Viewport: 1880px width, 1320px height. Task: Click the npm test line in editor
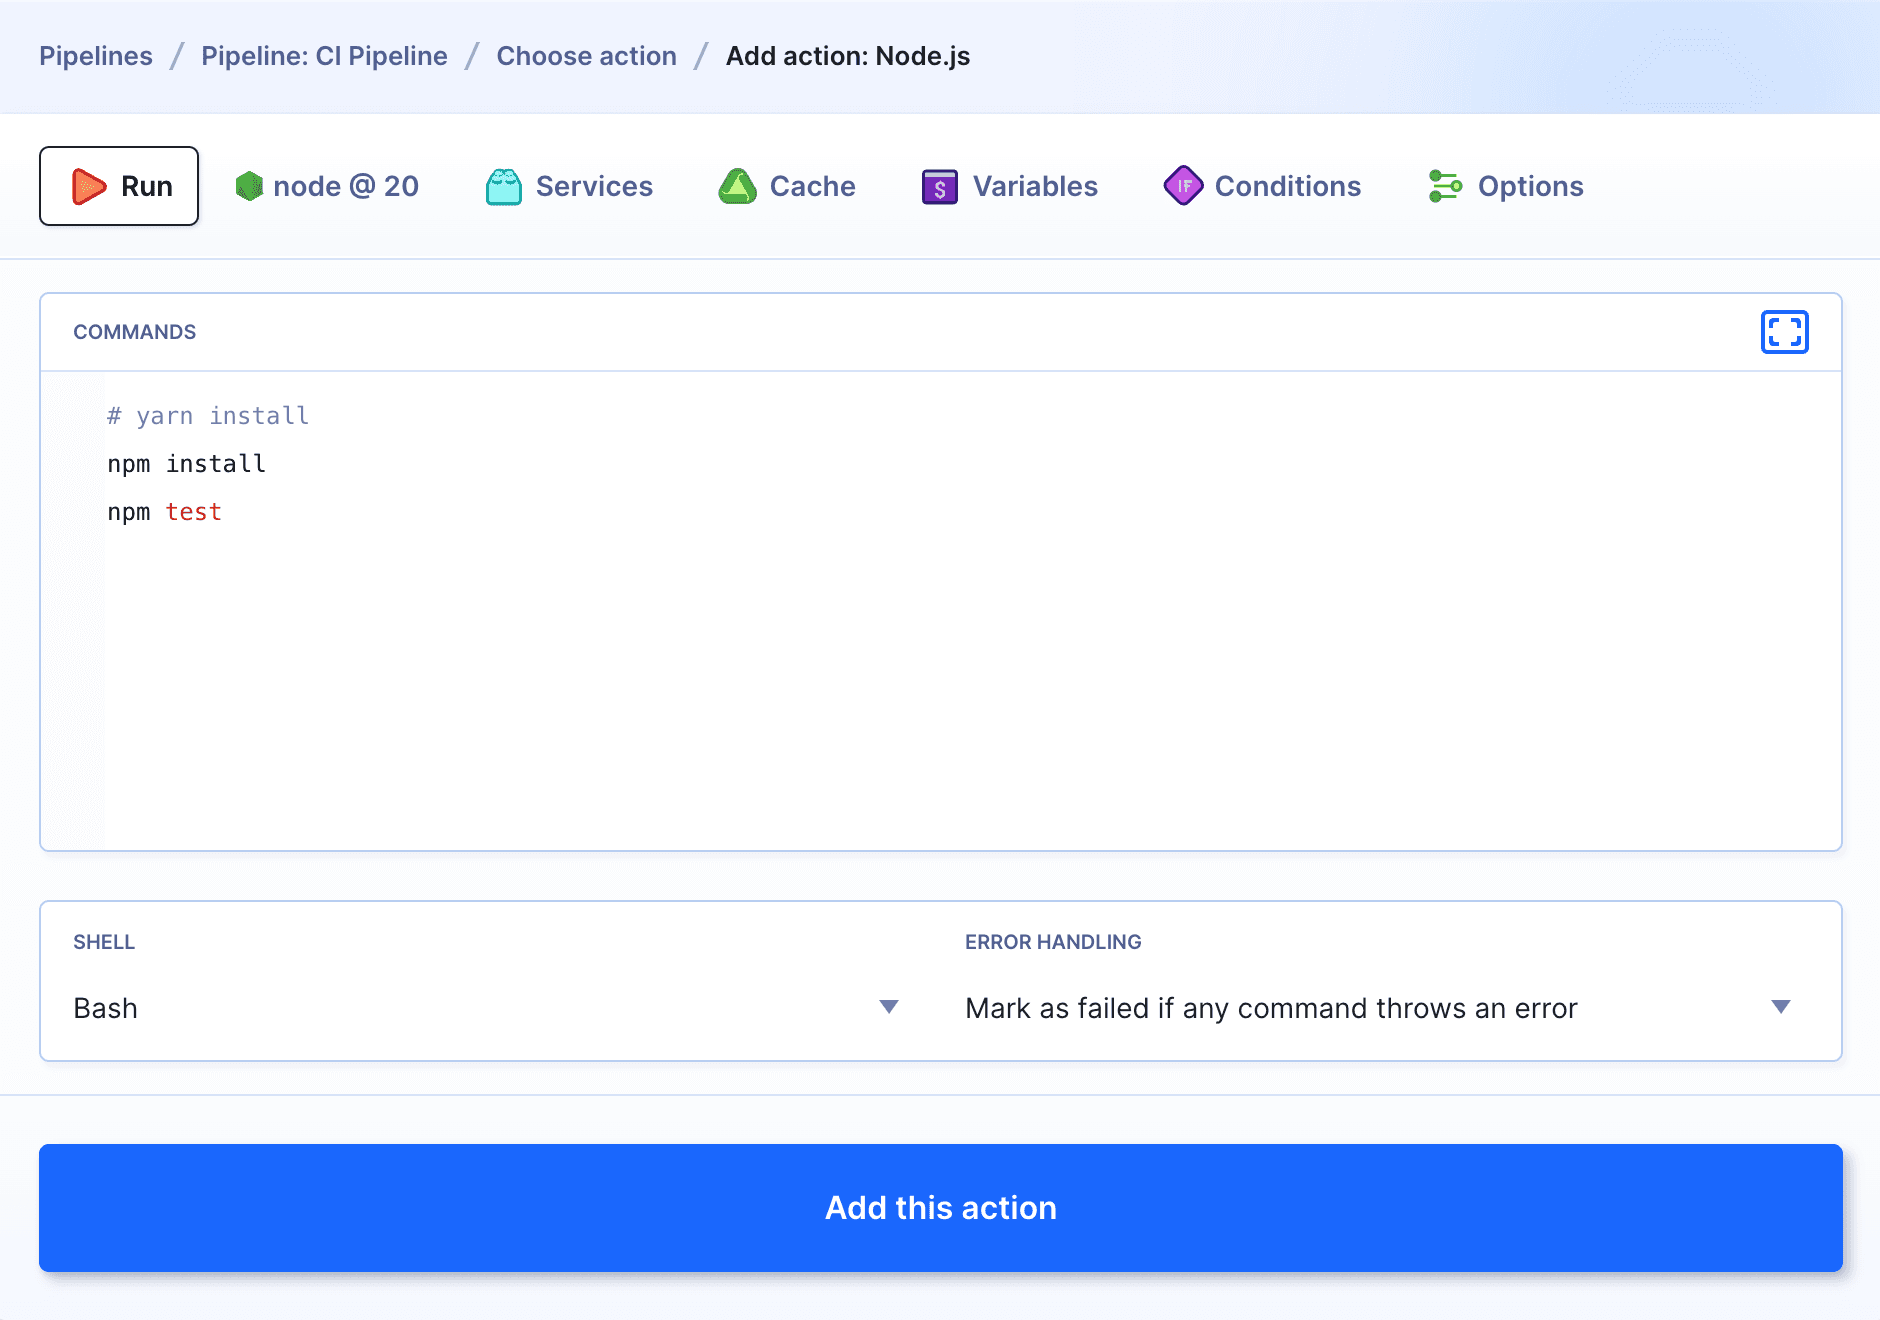click(x=165, y=512)
